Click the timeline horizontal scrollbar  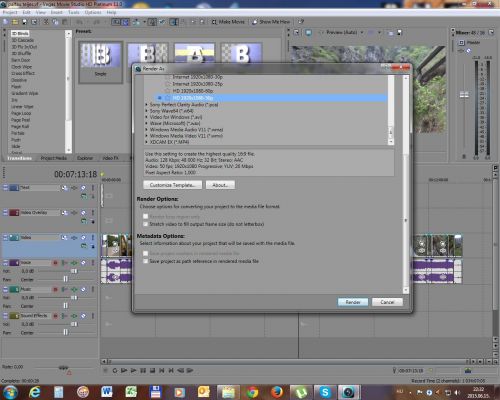[287, 361]
